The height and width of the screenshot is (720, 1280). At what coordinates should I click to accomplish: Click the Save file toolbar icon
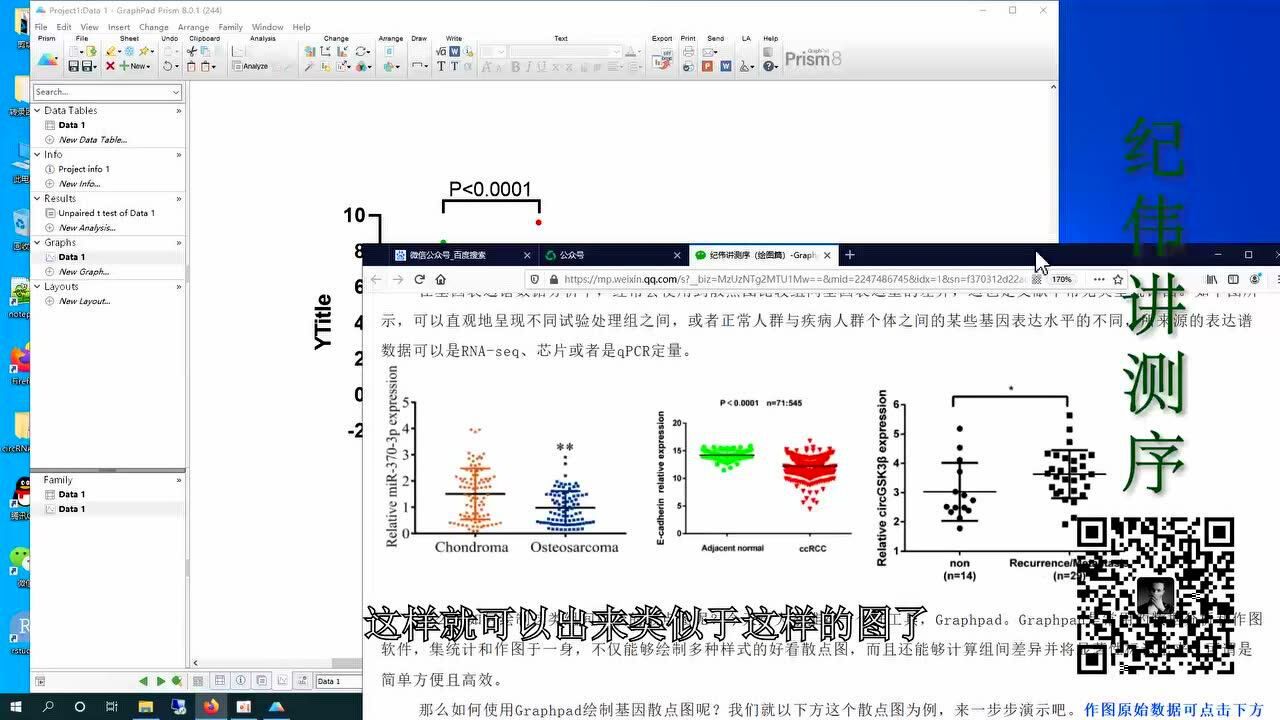73,66
